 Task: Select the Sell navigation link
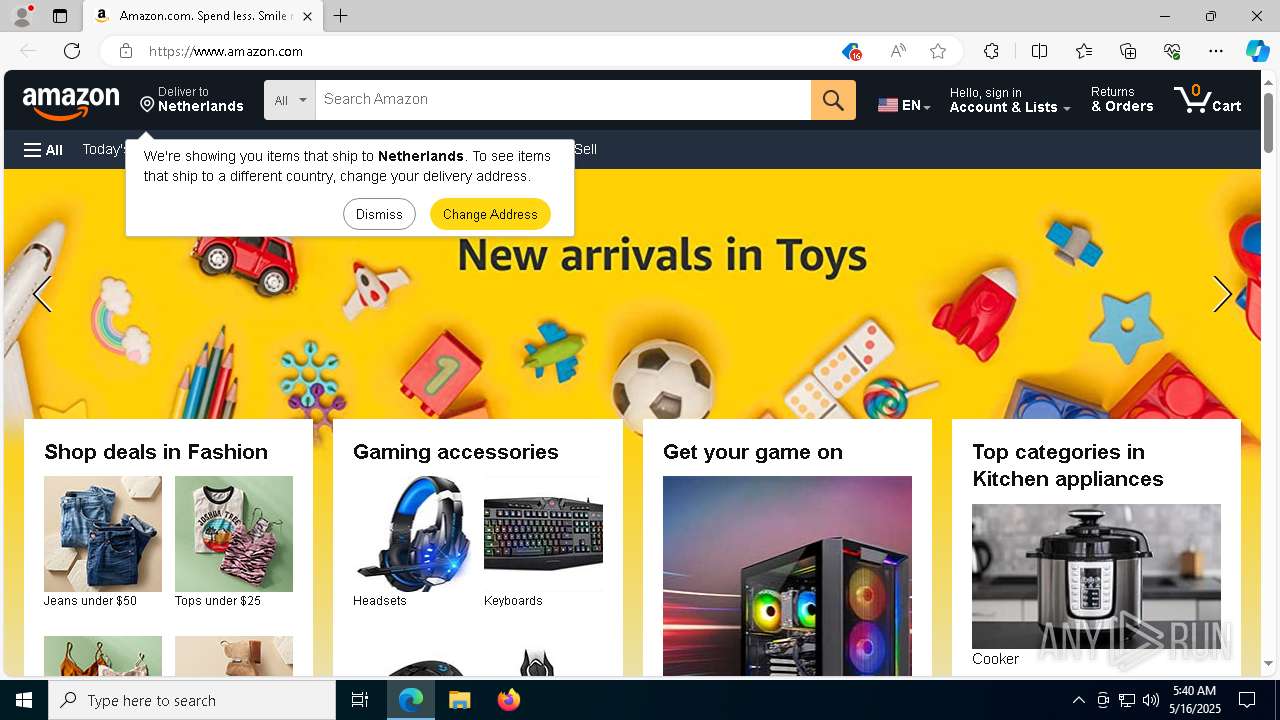point(586,149)
